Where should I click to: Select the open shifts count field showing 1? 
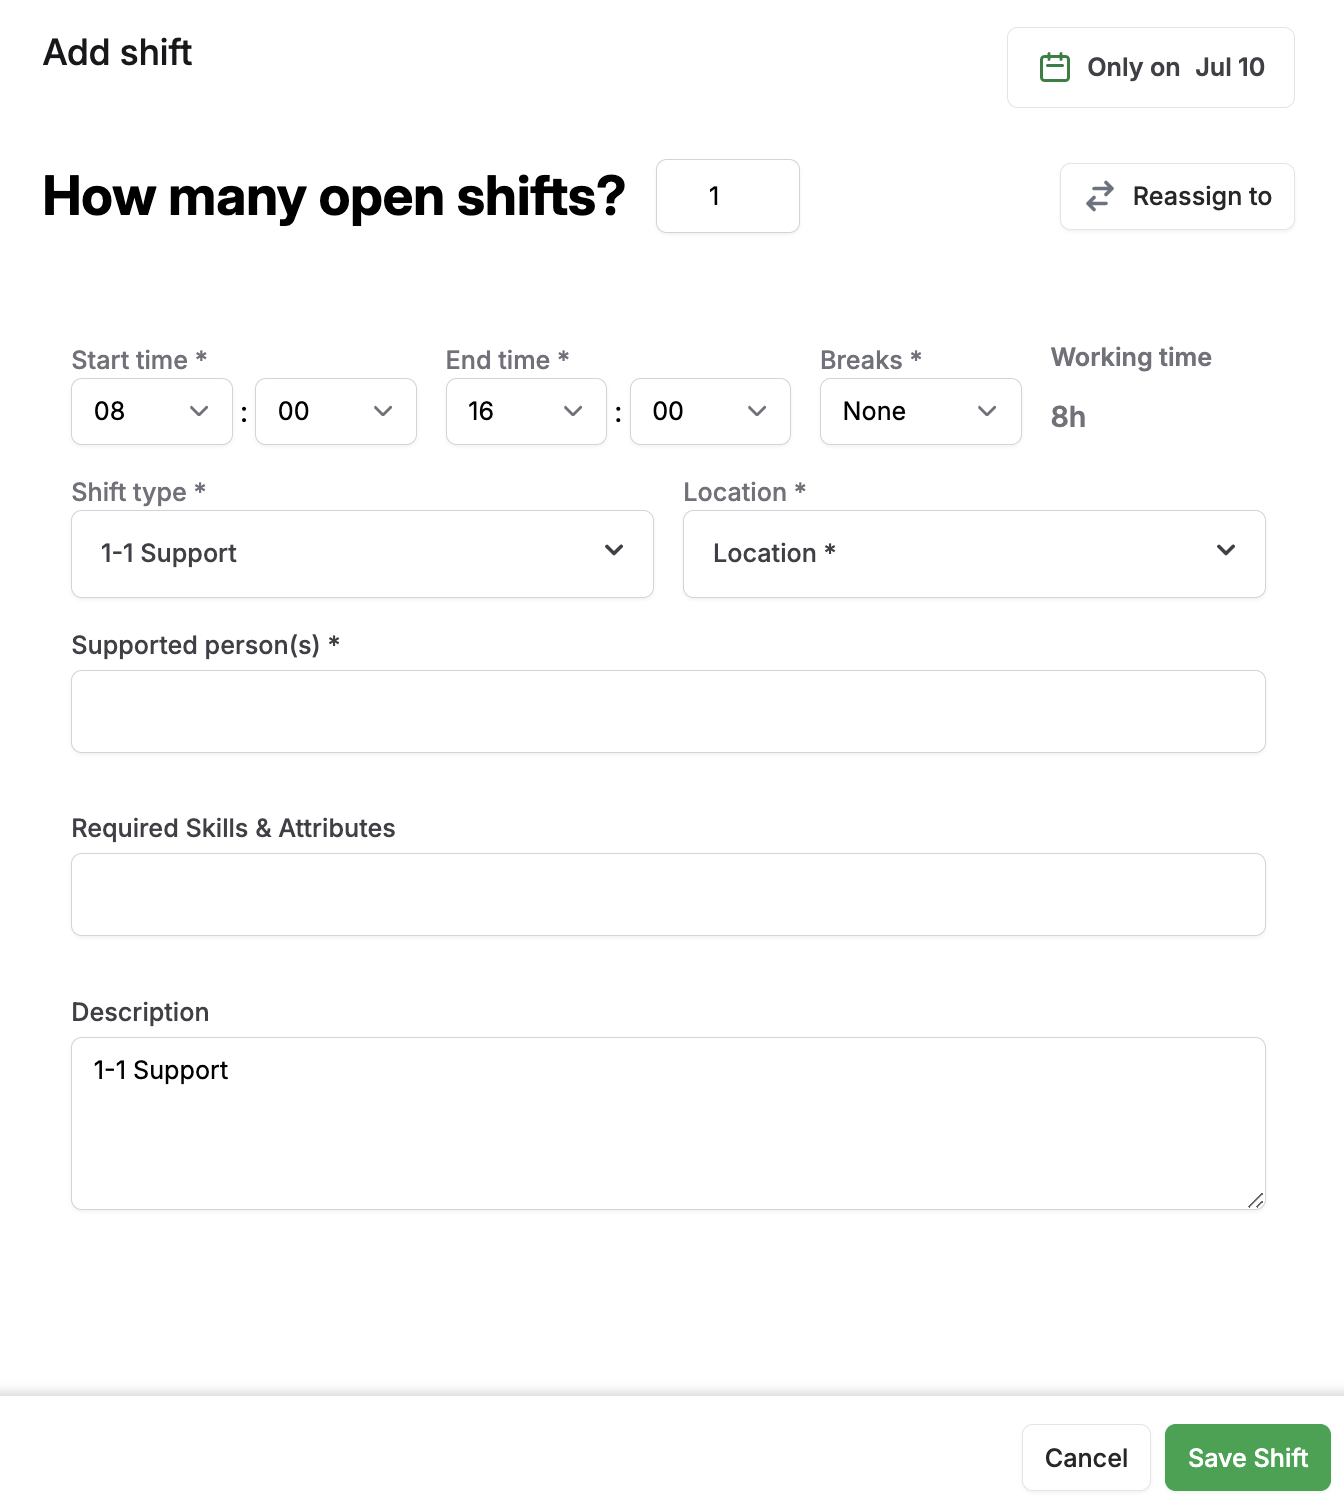coord(727,196)
